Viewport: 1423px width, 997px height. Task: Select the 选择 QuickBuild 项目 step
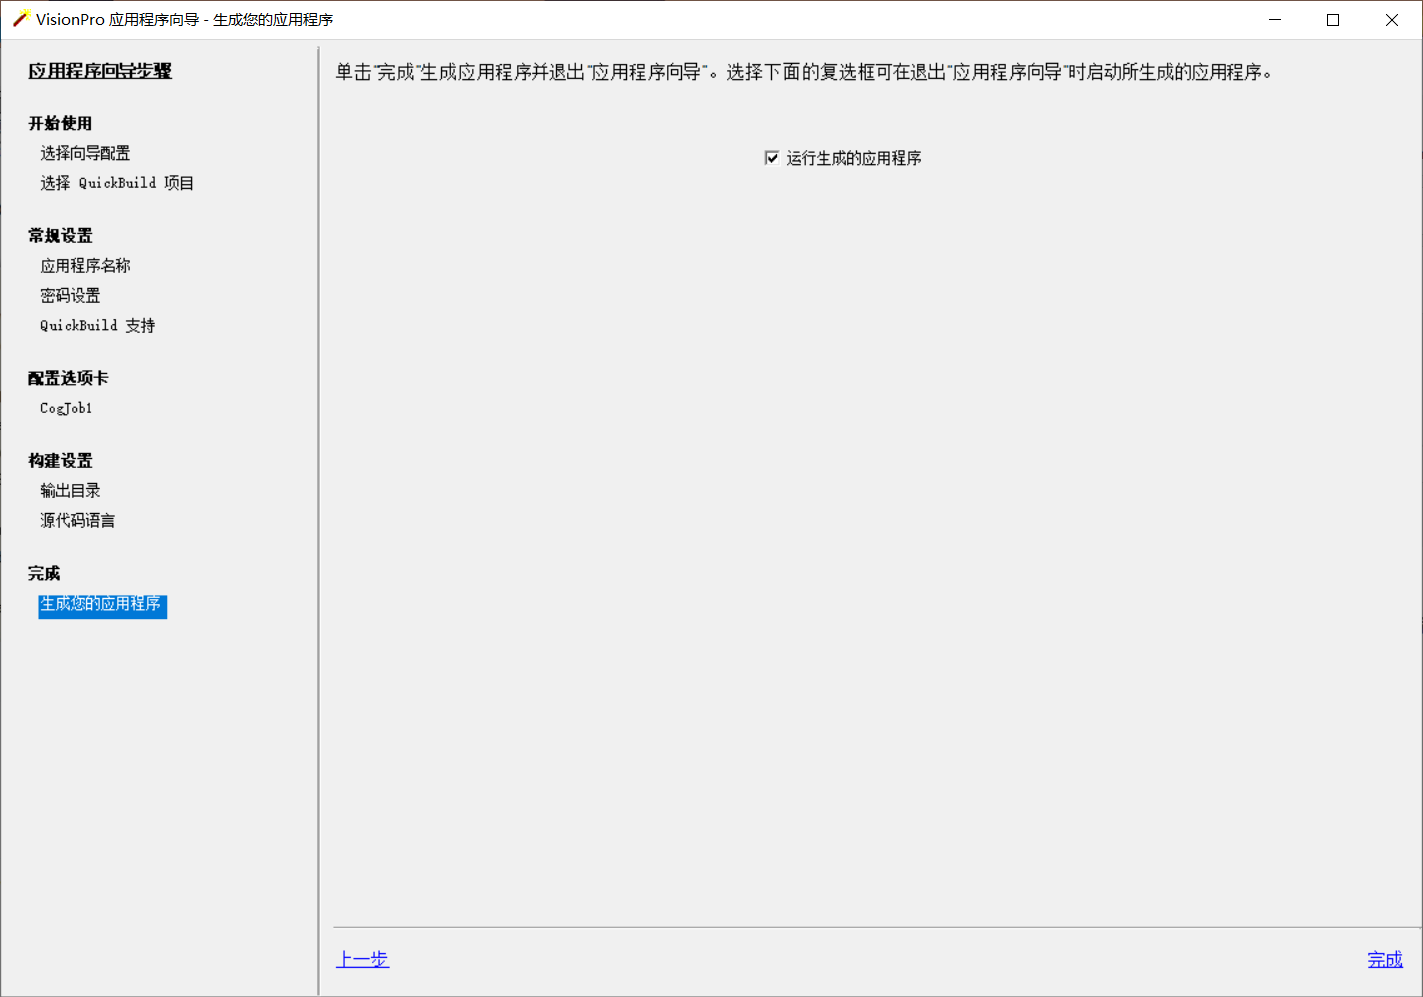117,183
